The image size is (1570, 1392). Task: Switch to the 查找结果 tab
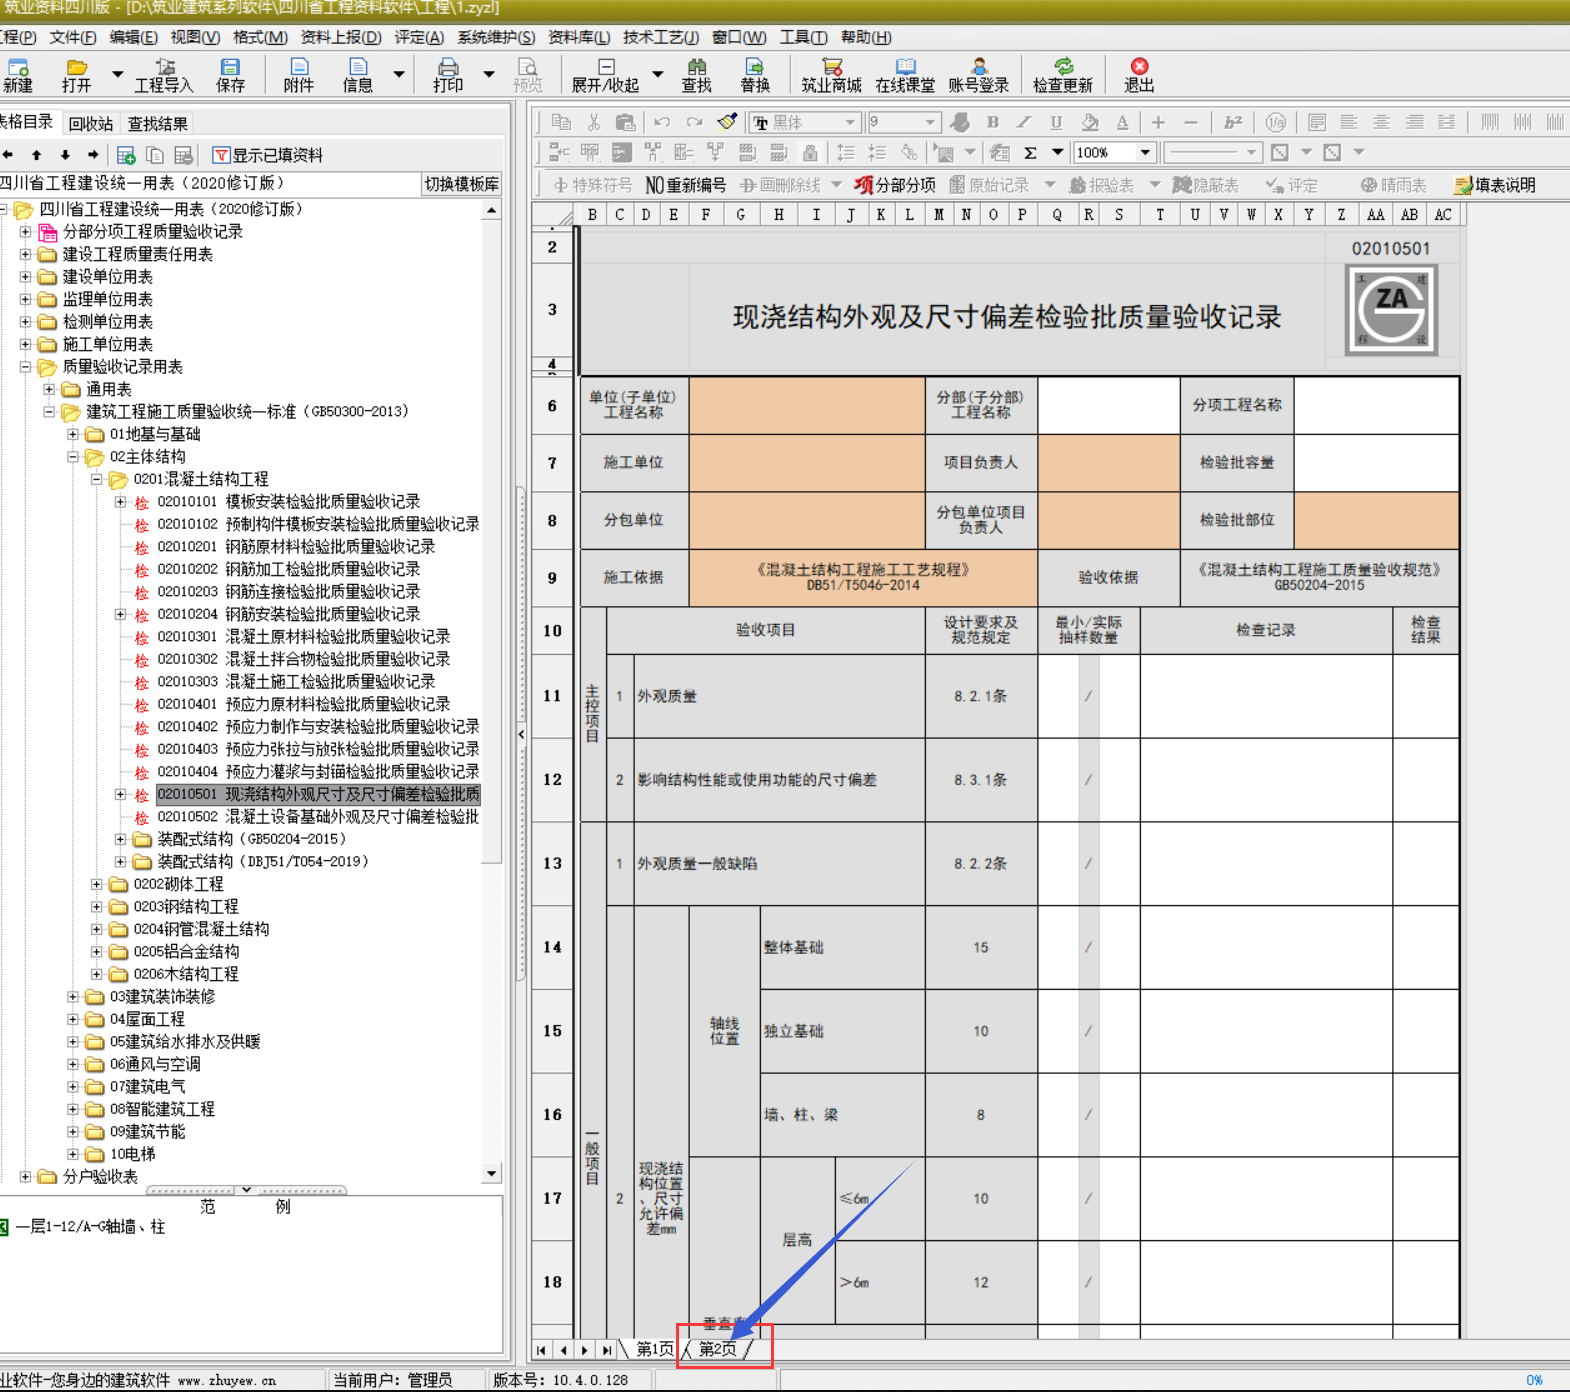pos(157,124)
